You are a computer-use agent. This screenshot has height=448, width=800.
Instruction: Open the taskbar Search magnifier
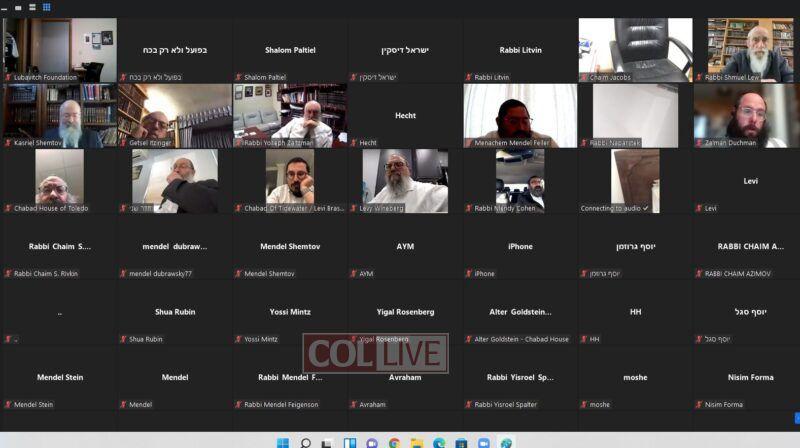coord(305,442)
